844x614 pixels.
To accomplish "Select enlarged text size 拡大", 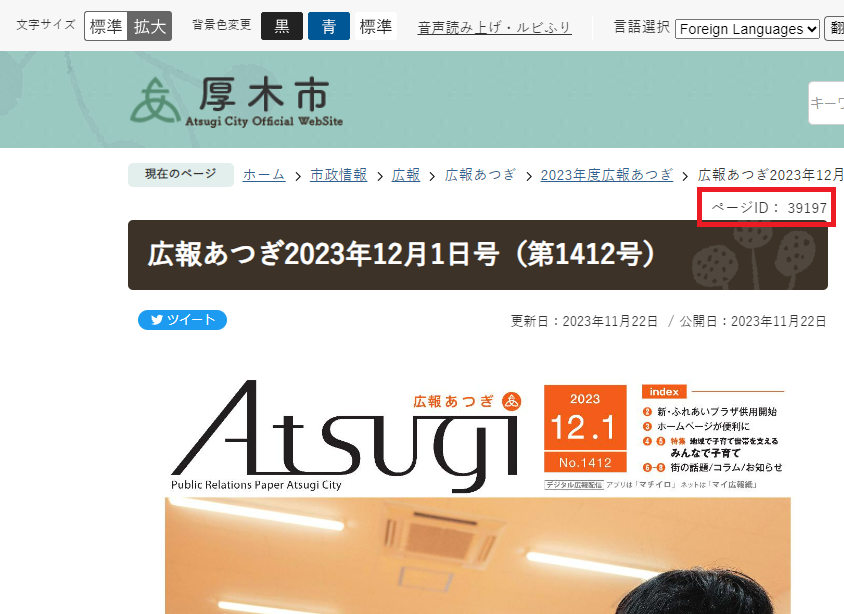I will coord(150,27).
